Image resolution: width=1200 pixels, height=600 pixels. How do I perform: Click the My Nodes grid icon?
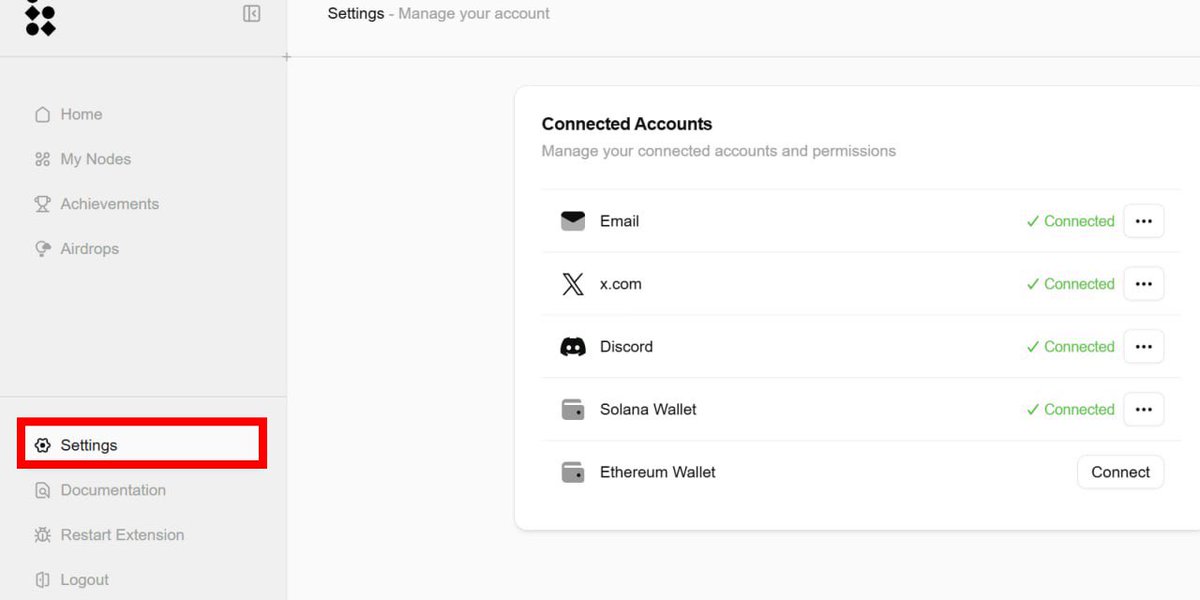tap(42, 159)
